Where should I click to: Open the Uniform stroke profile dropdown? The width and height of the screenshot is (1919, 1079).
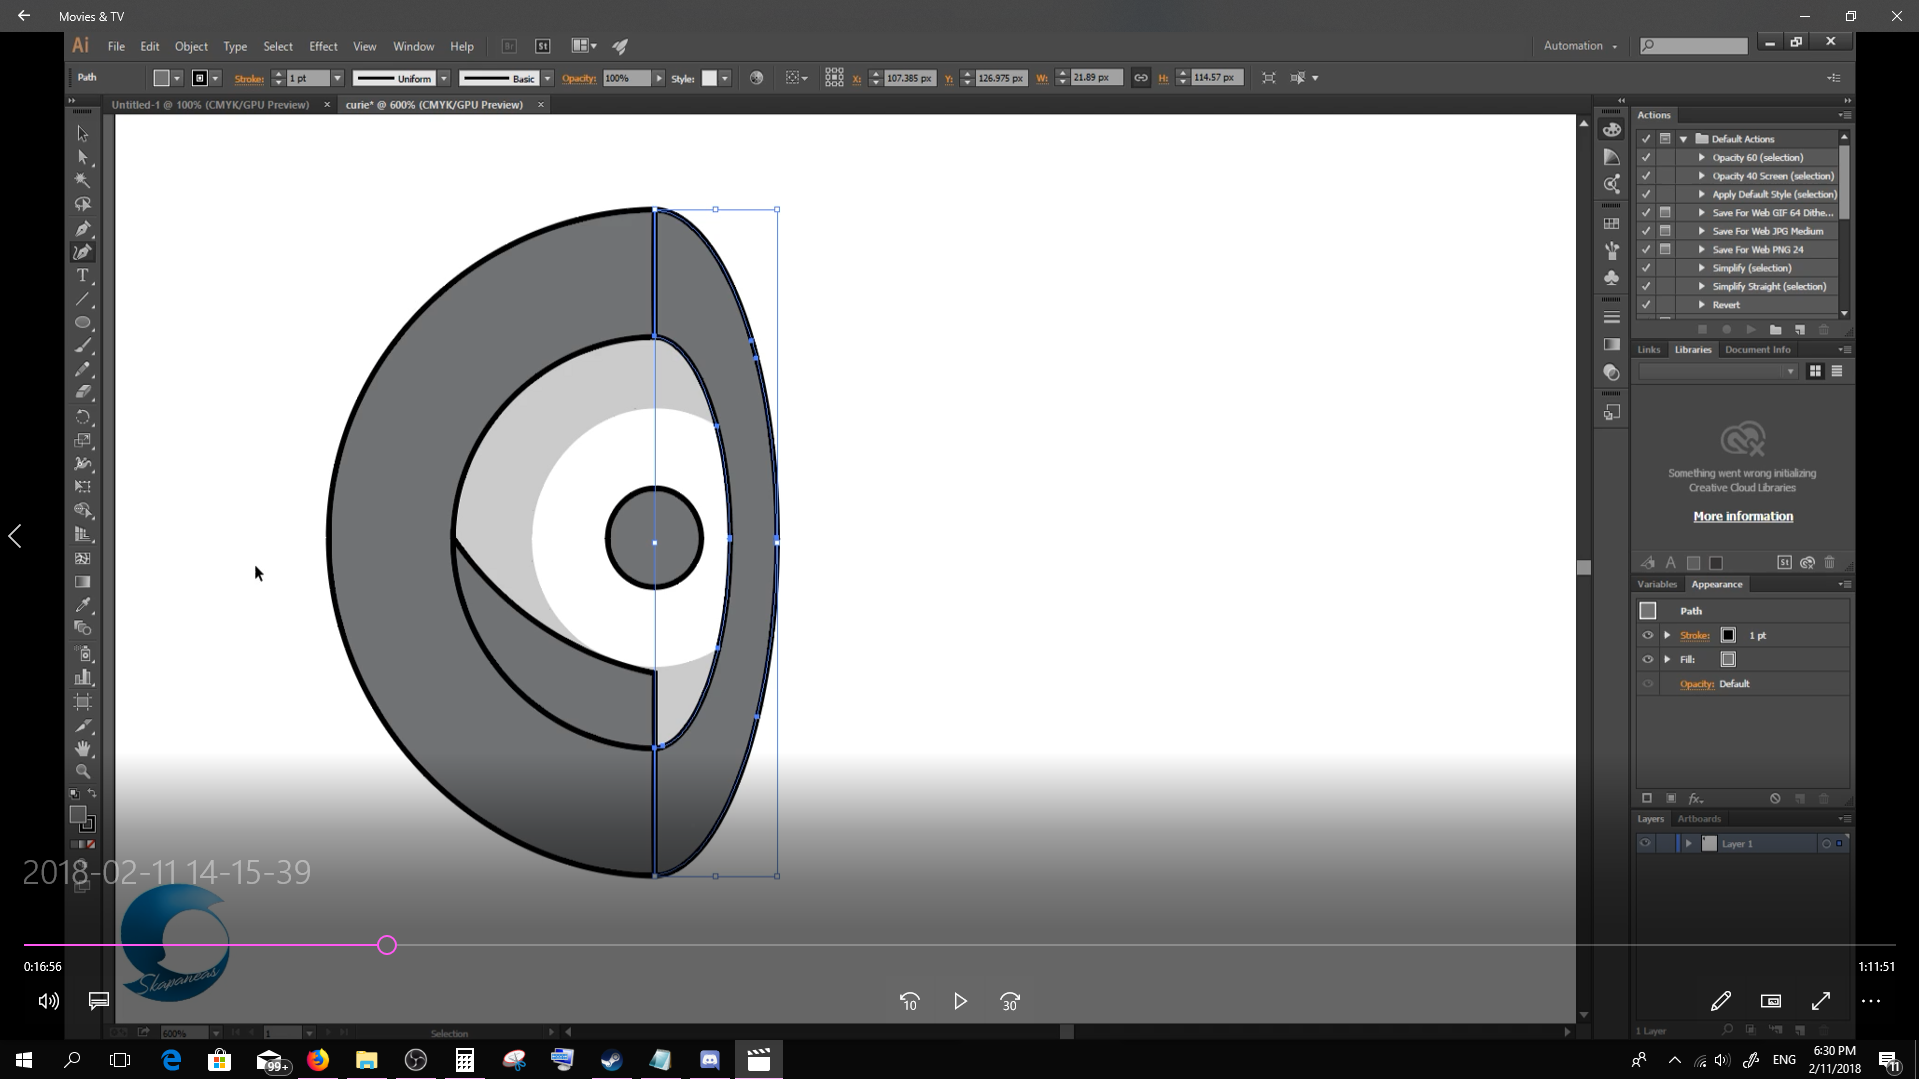443,78
